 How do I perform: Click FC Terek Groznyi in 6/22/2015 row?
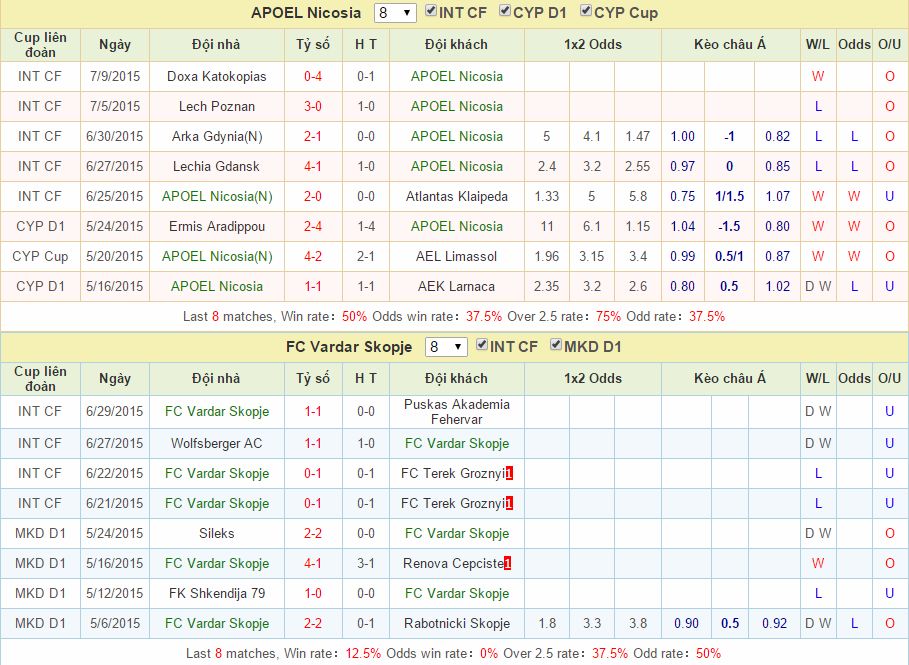click(453, 474)
